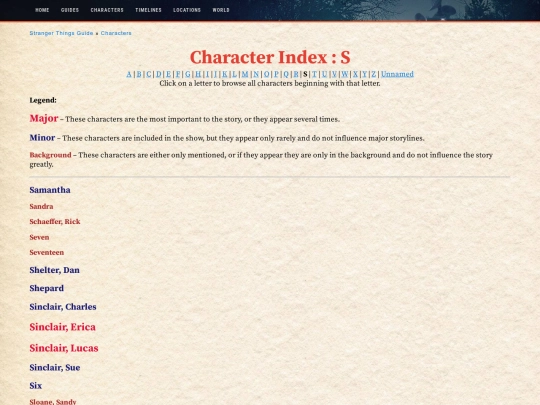Browse characters starting with letter V
The height and width of the screenshot is (405, 540).
tap(334, 74)
